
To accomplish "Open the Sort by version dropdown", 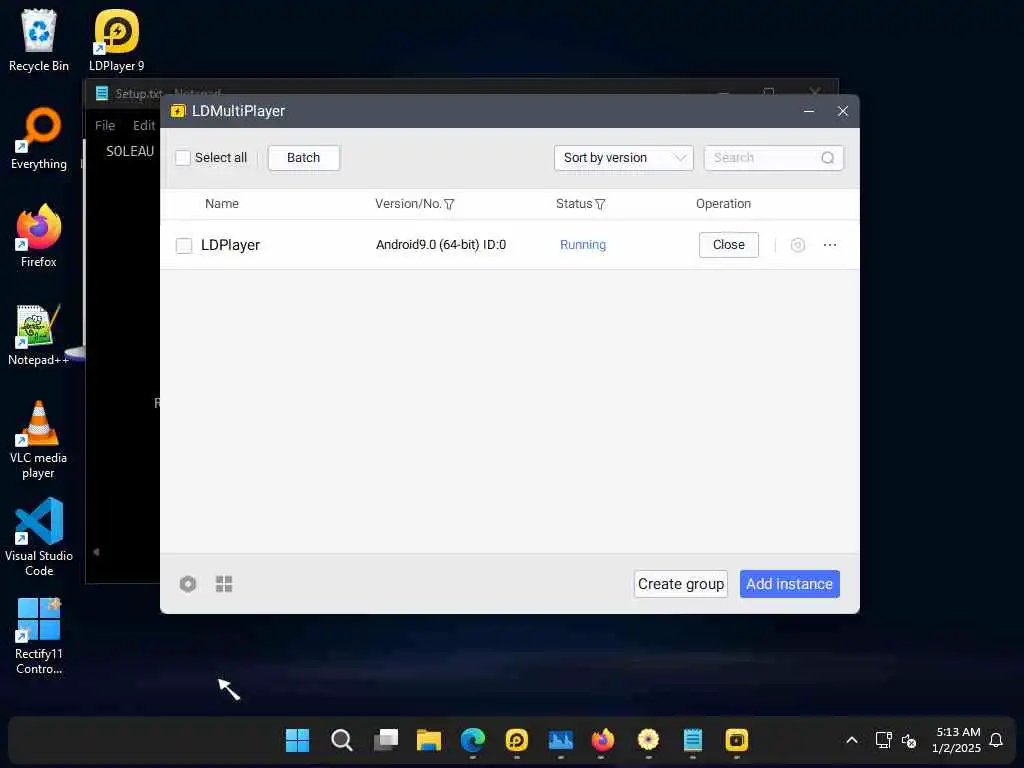I will [x=623, y=158].
